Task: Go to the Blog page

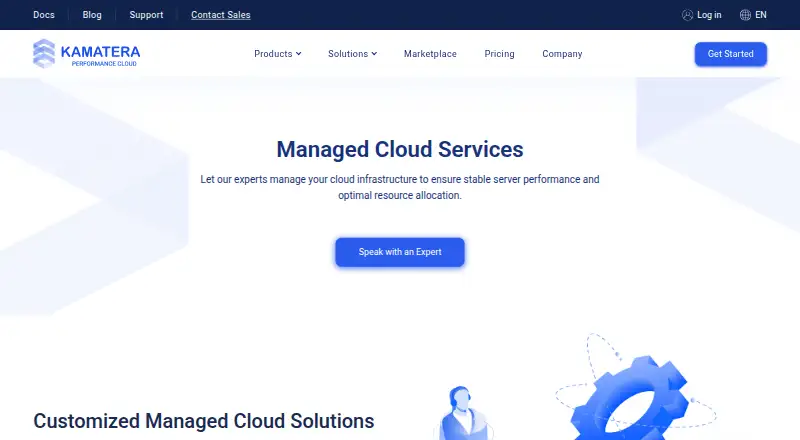Action: point(92,15)
